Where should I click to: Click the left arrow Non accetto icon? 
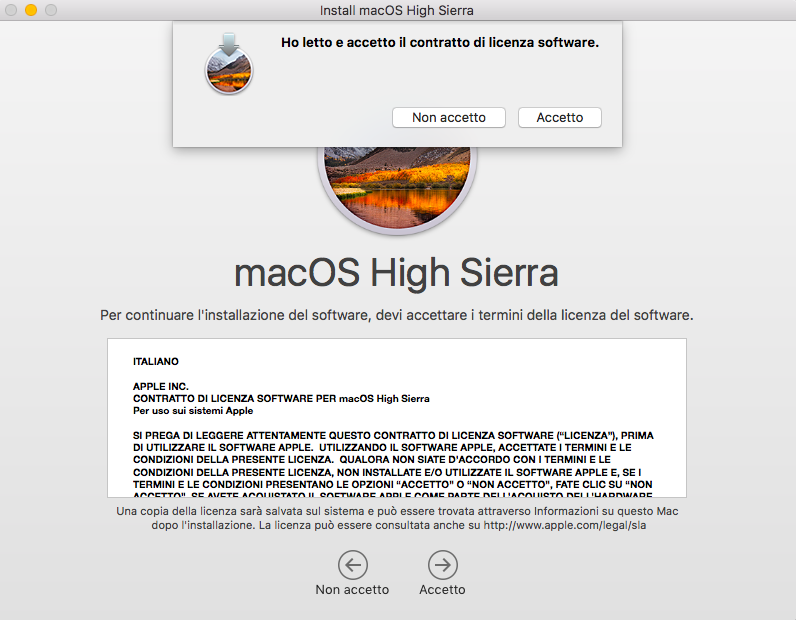click(x=353, y=565)
